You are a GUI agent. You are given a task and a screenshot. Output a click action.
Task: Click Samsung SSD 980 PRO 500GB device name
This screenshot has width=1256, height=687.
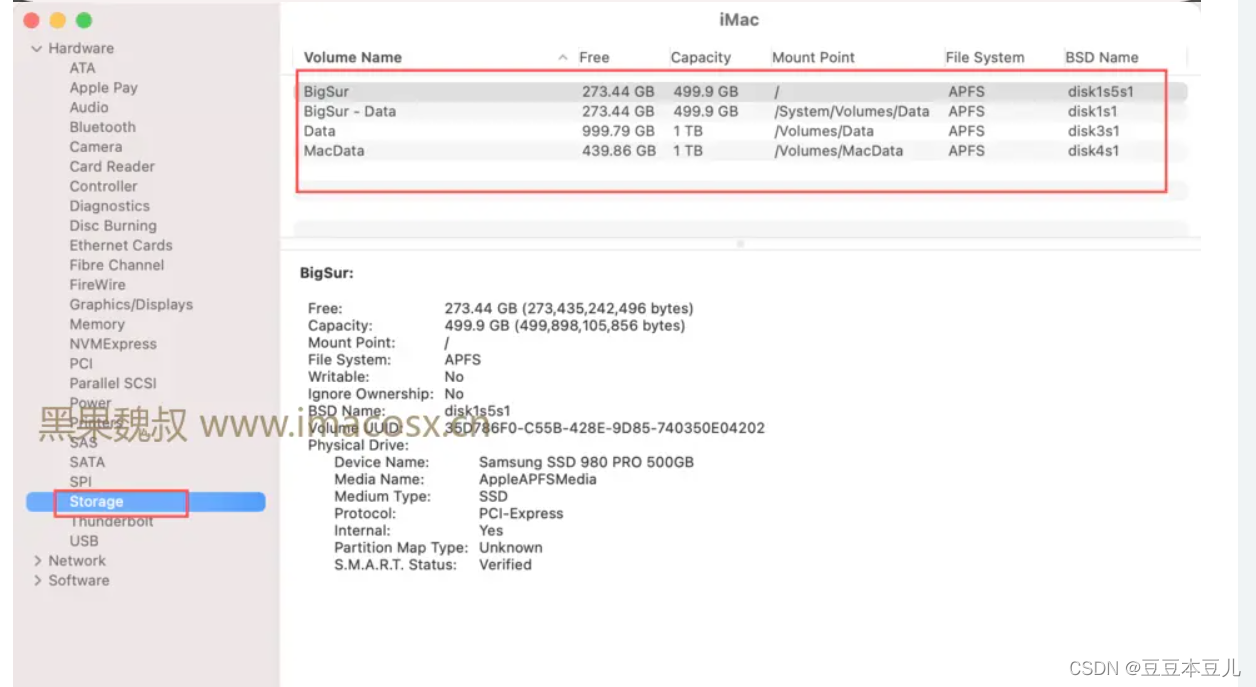586,462
